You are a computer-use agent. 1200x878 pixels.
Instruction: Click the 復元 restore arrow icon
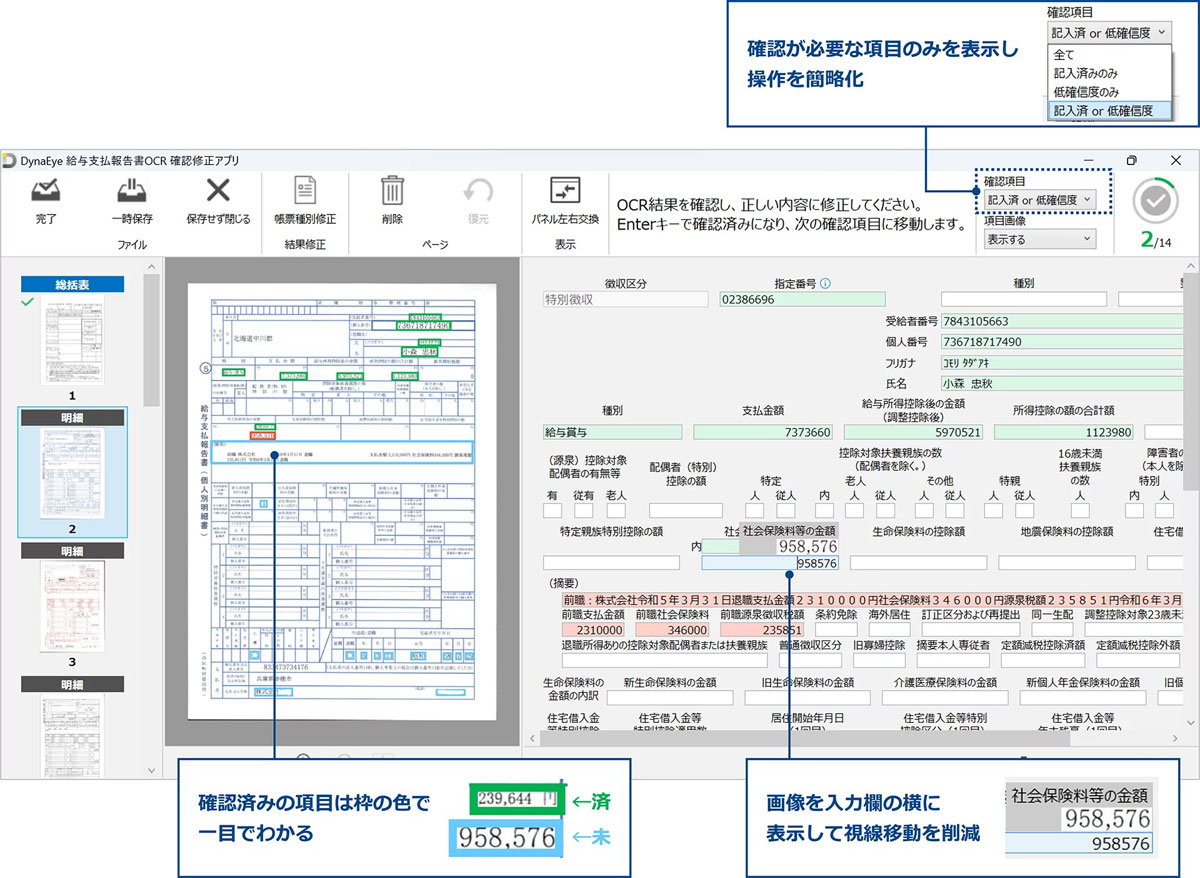[478, 191]
